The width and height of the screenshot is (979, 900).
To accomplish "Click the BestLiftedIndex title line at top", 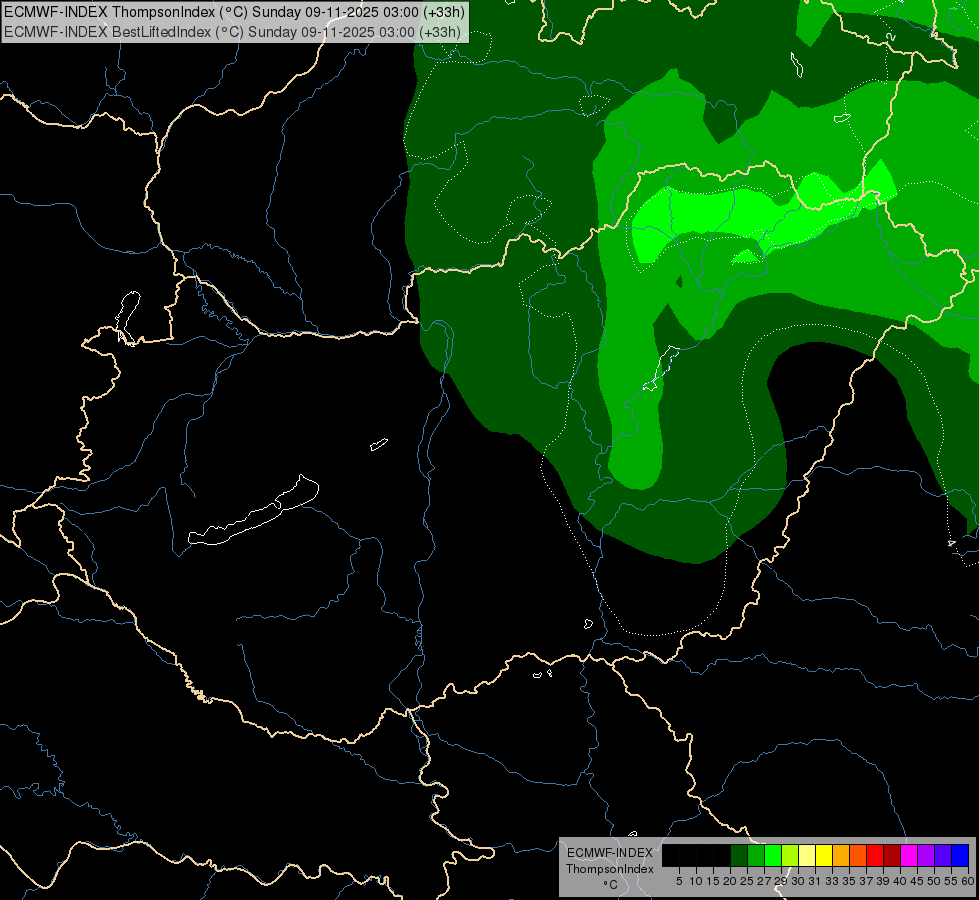I will (232, 32).
